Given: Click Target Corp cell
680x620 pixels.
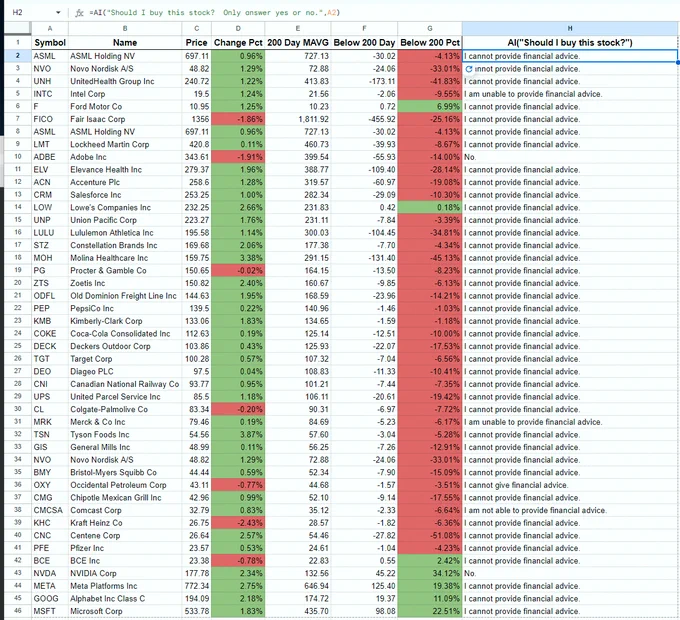Looking at the screenshot, I should tap(125, 359).
